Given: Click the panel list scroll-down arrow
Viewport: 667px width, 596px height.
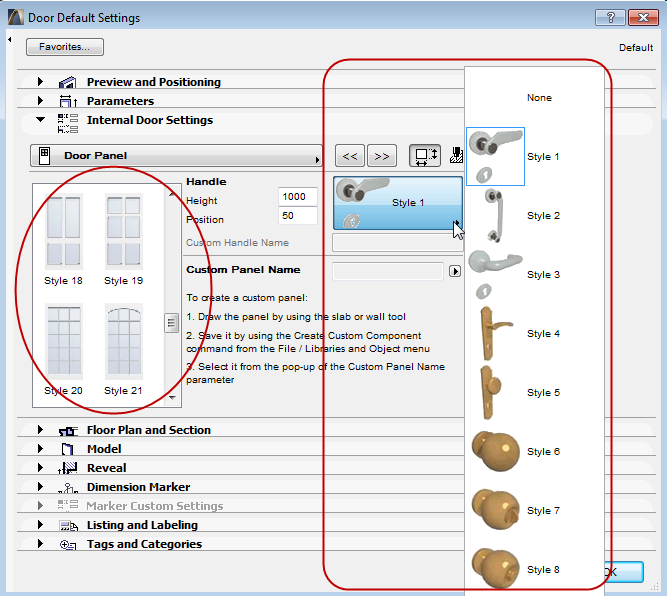Looking at the screenshot, I should [x=172, y=398].
